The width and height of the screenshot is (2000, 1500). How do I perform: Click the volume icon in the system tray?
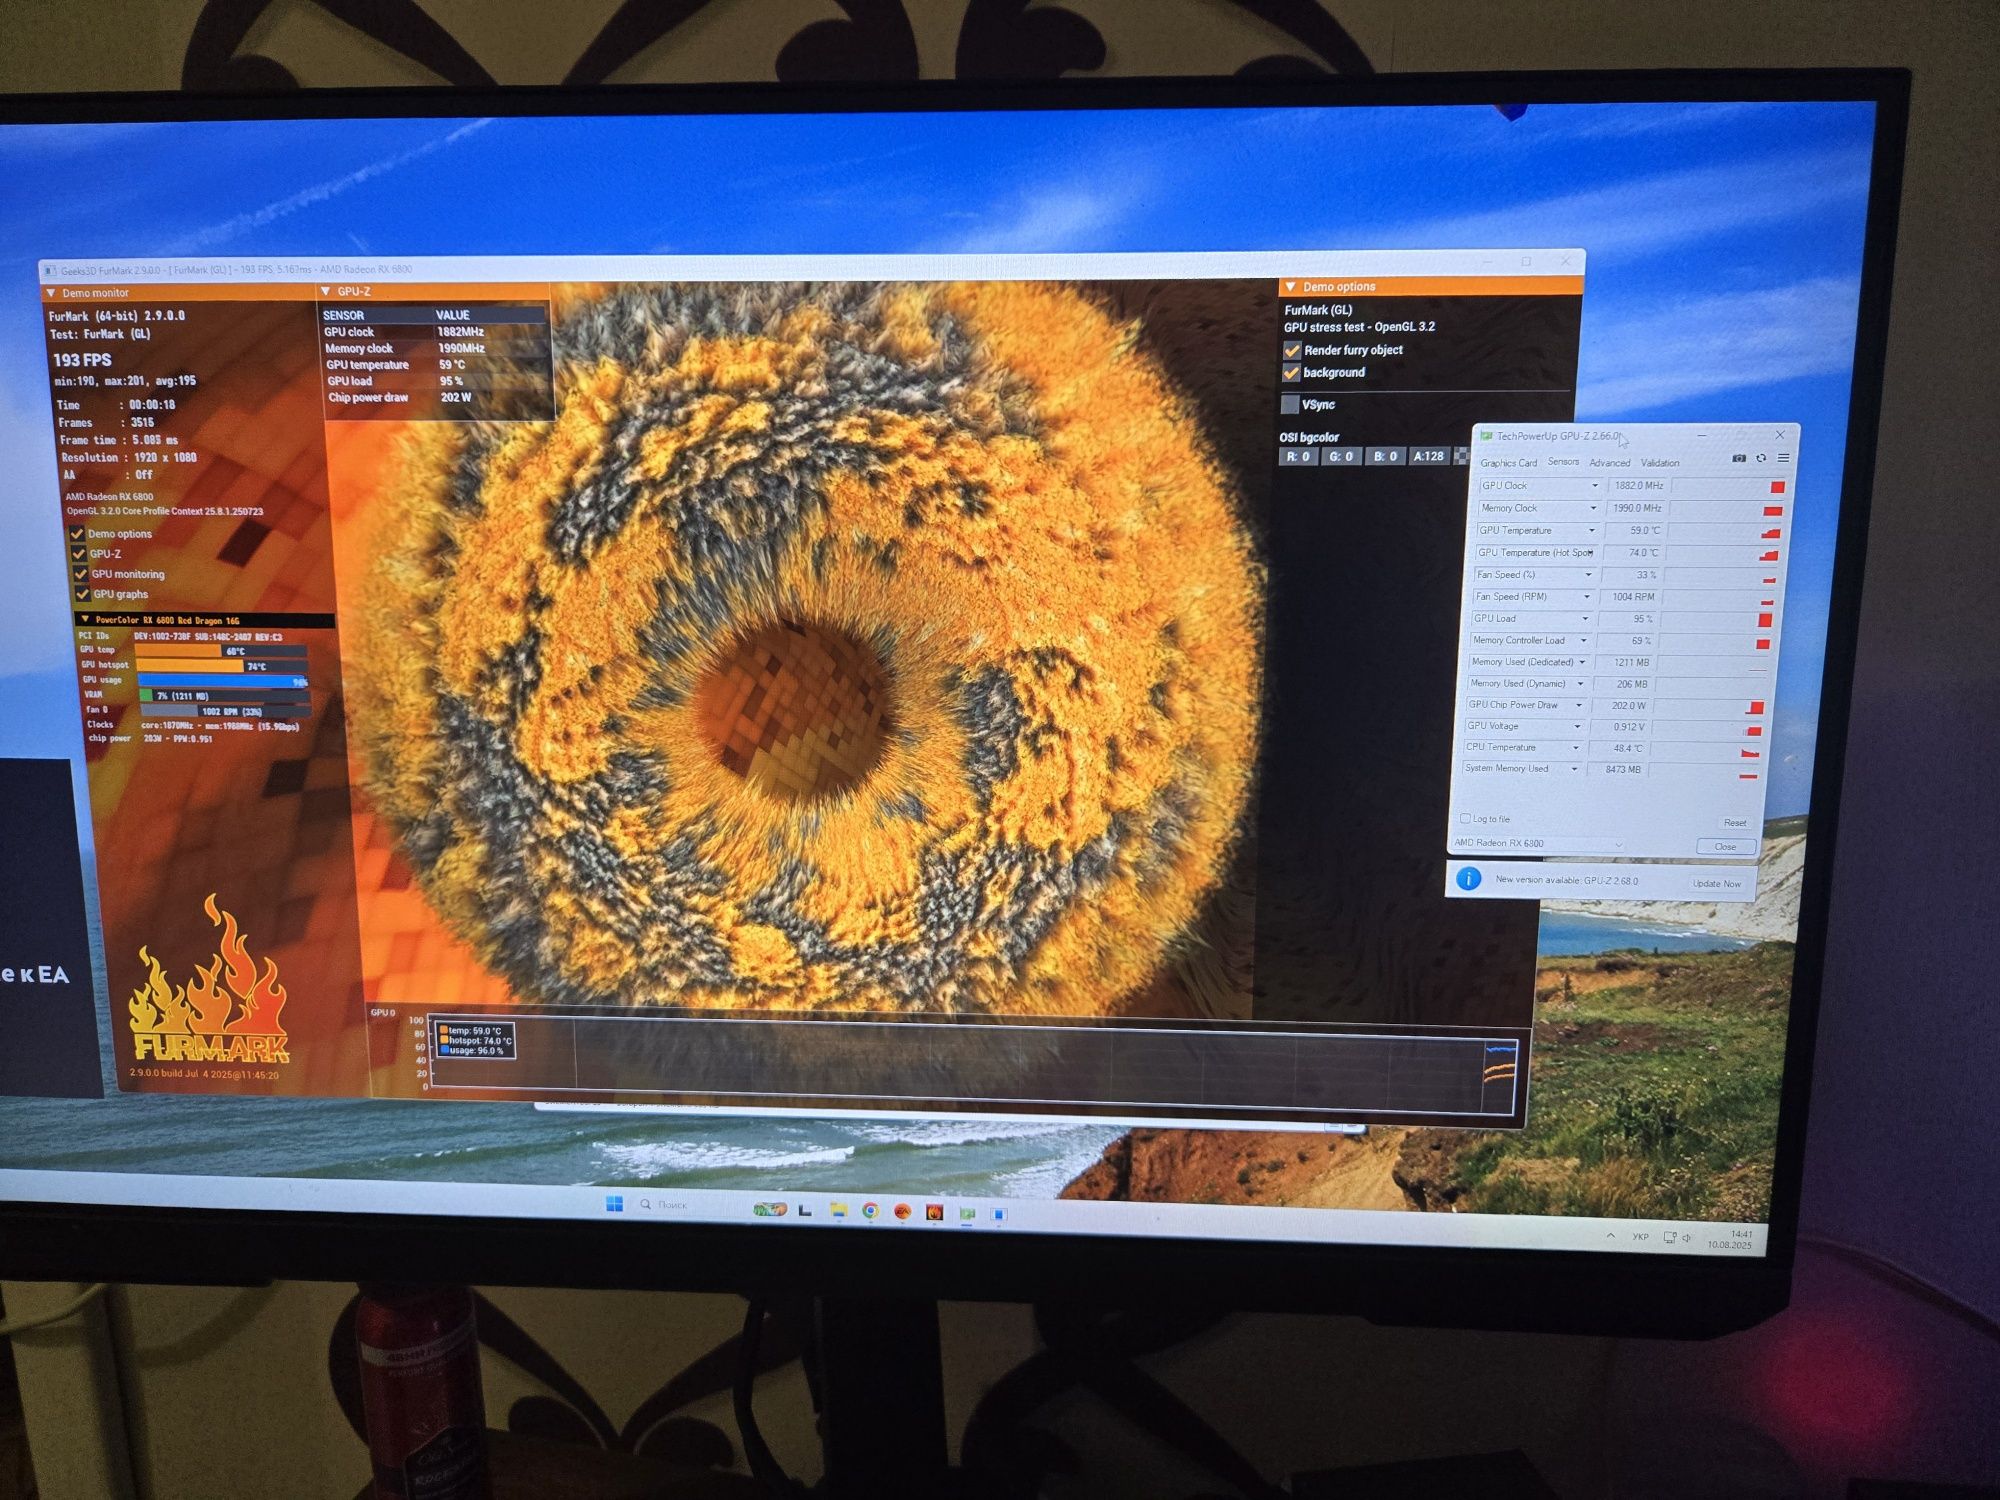[1686, 1238]
